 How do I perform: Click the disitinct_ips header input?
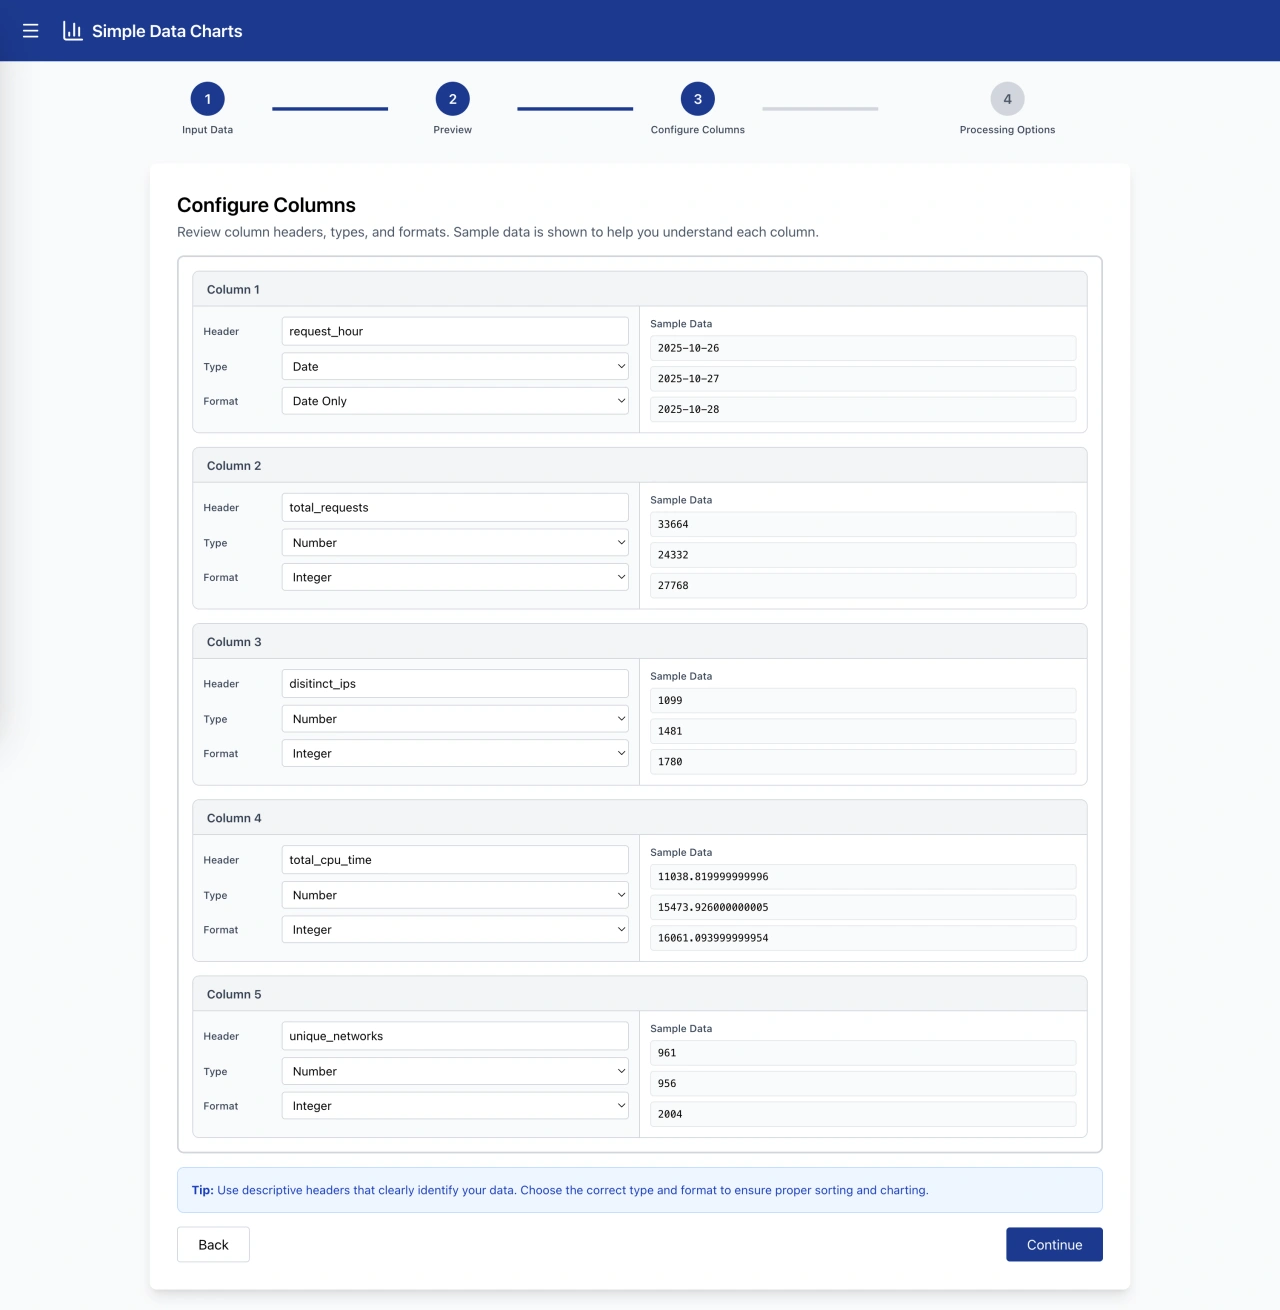454,683
